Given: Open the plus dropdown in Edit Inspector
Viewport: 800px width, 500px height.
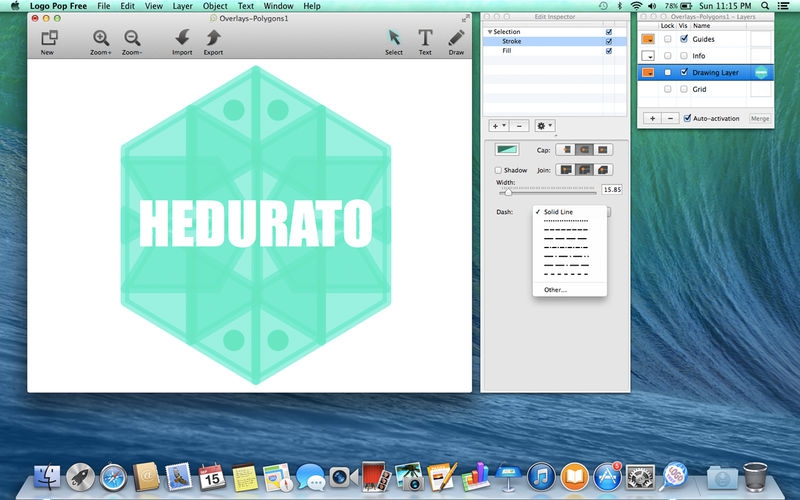Looking at the screenshot, I should (x=498, y=126).
